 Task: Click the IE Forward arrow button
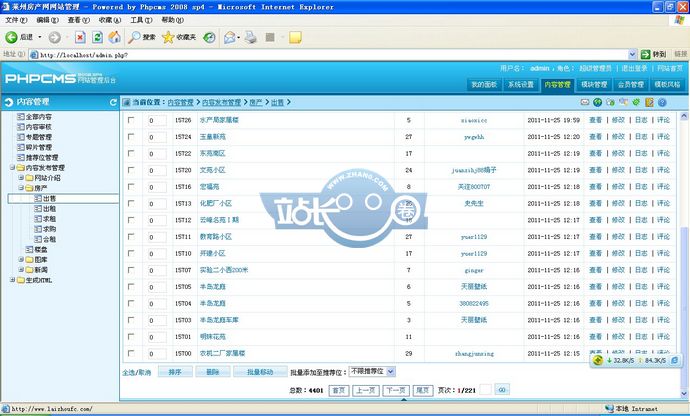click(x=55, y=37)
